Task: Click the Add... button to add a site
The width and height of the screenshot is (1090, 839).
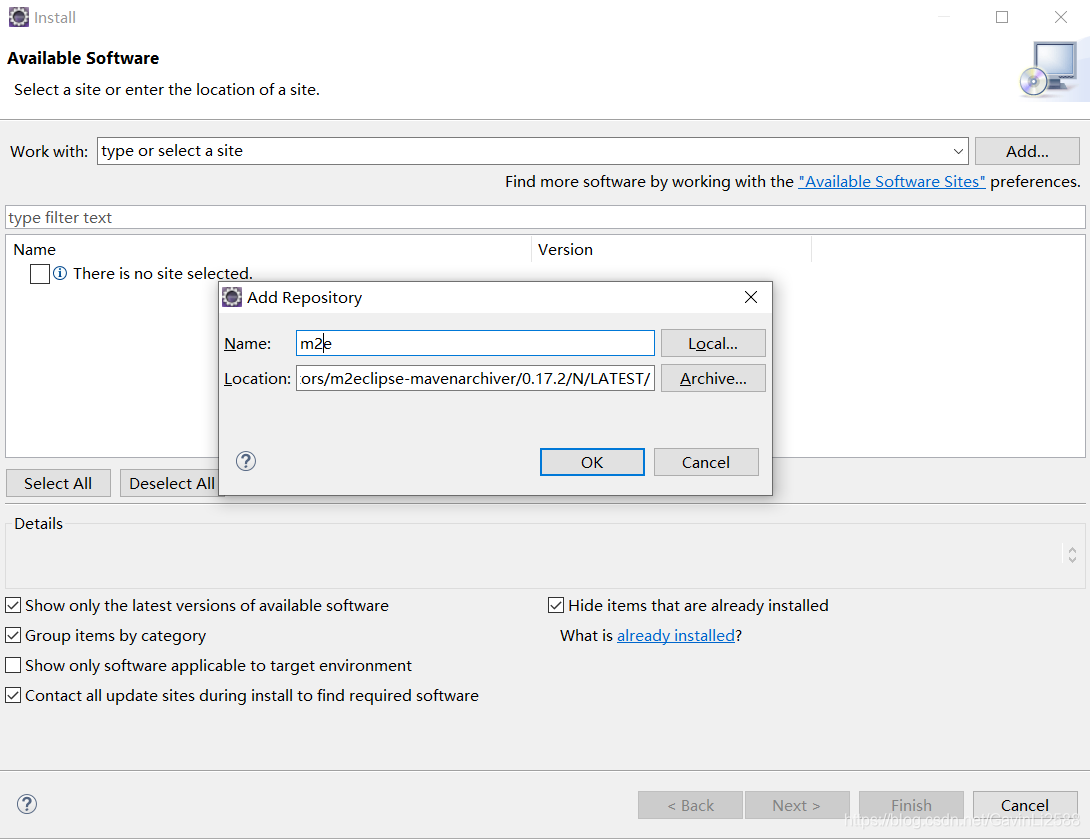Action: (x=1027, y=151)
